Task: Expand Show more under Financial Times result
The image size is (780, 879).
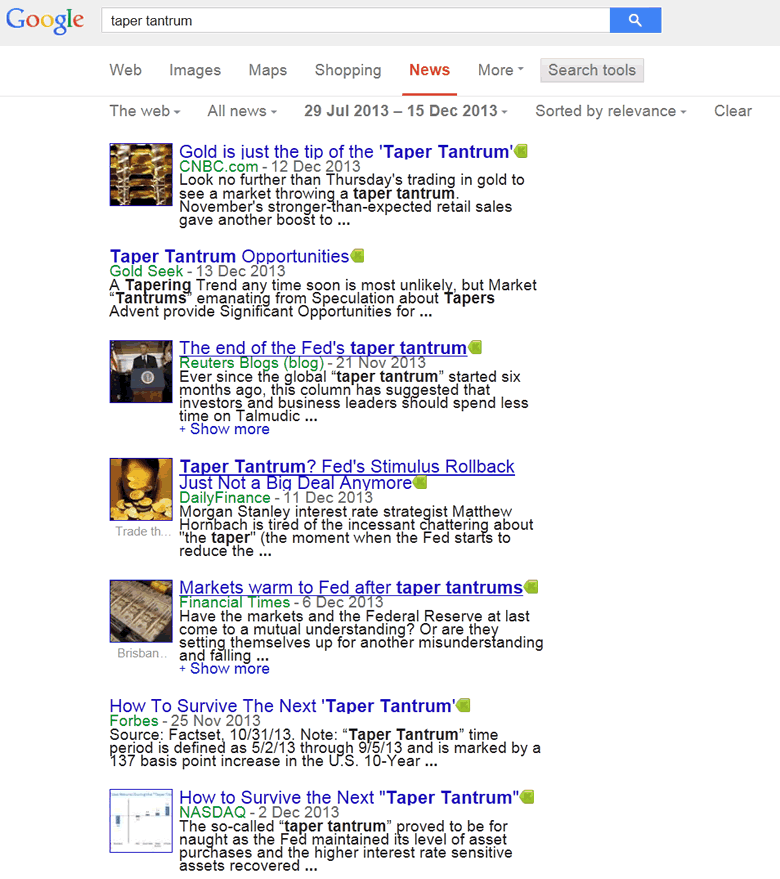Action: [x=224, y=669]
